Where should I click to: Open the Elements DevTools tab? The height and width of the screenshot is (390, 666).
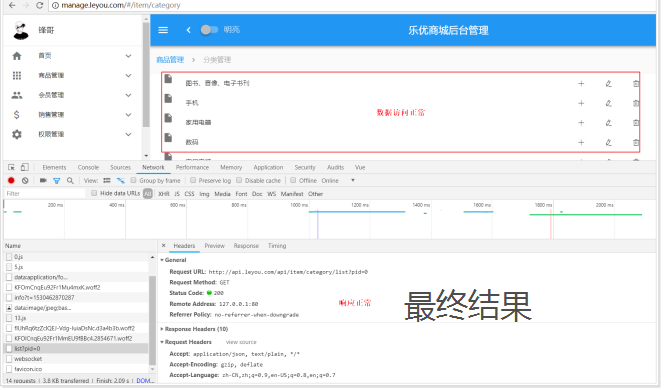pos(54,167)
